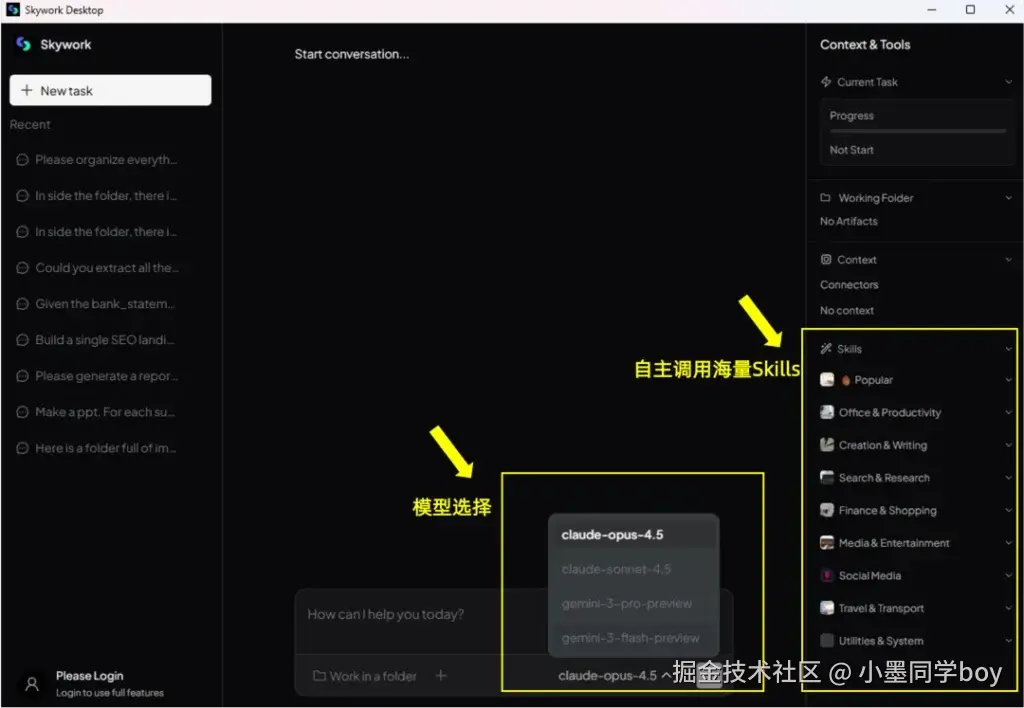This screenshot has width=1024, height=708.
Task: Click 'Login to use full features' text
Action: point(110,692)
